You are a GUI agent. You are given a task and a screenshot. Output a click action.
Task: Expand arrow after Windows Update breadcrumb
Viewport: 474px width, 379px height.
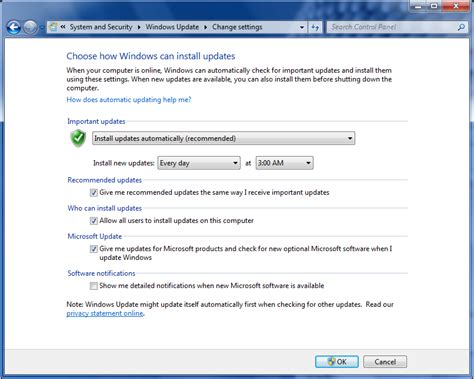(x=206, y=27)
